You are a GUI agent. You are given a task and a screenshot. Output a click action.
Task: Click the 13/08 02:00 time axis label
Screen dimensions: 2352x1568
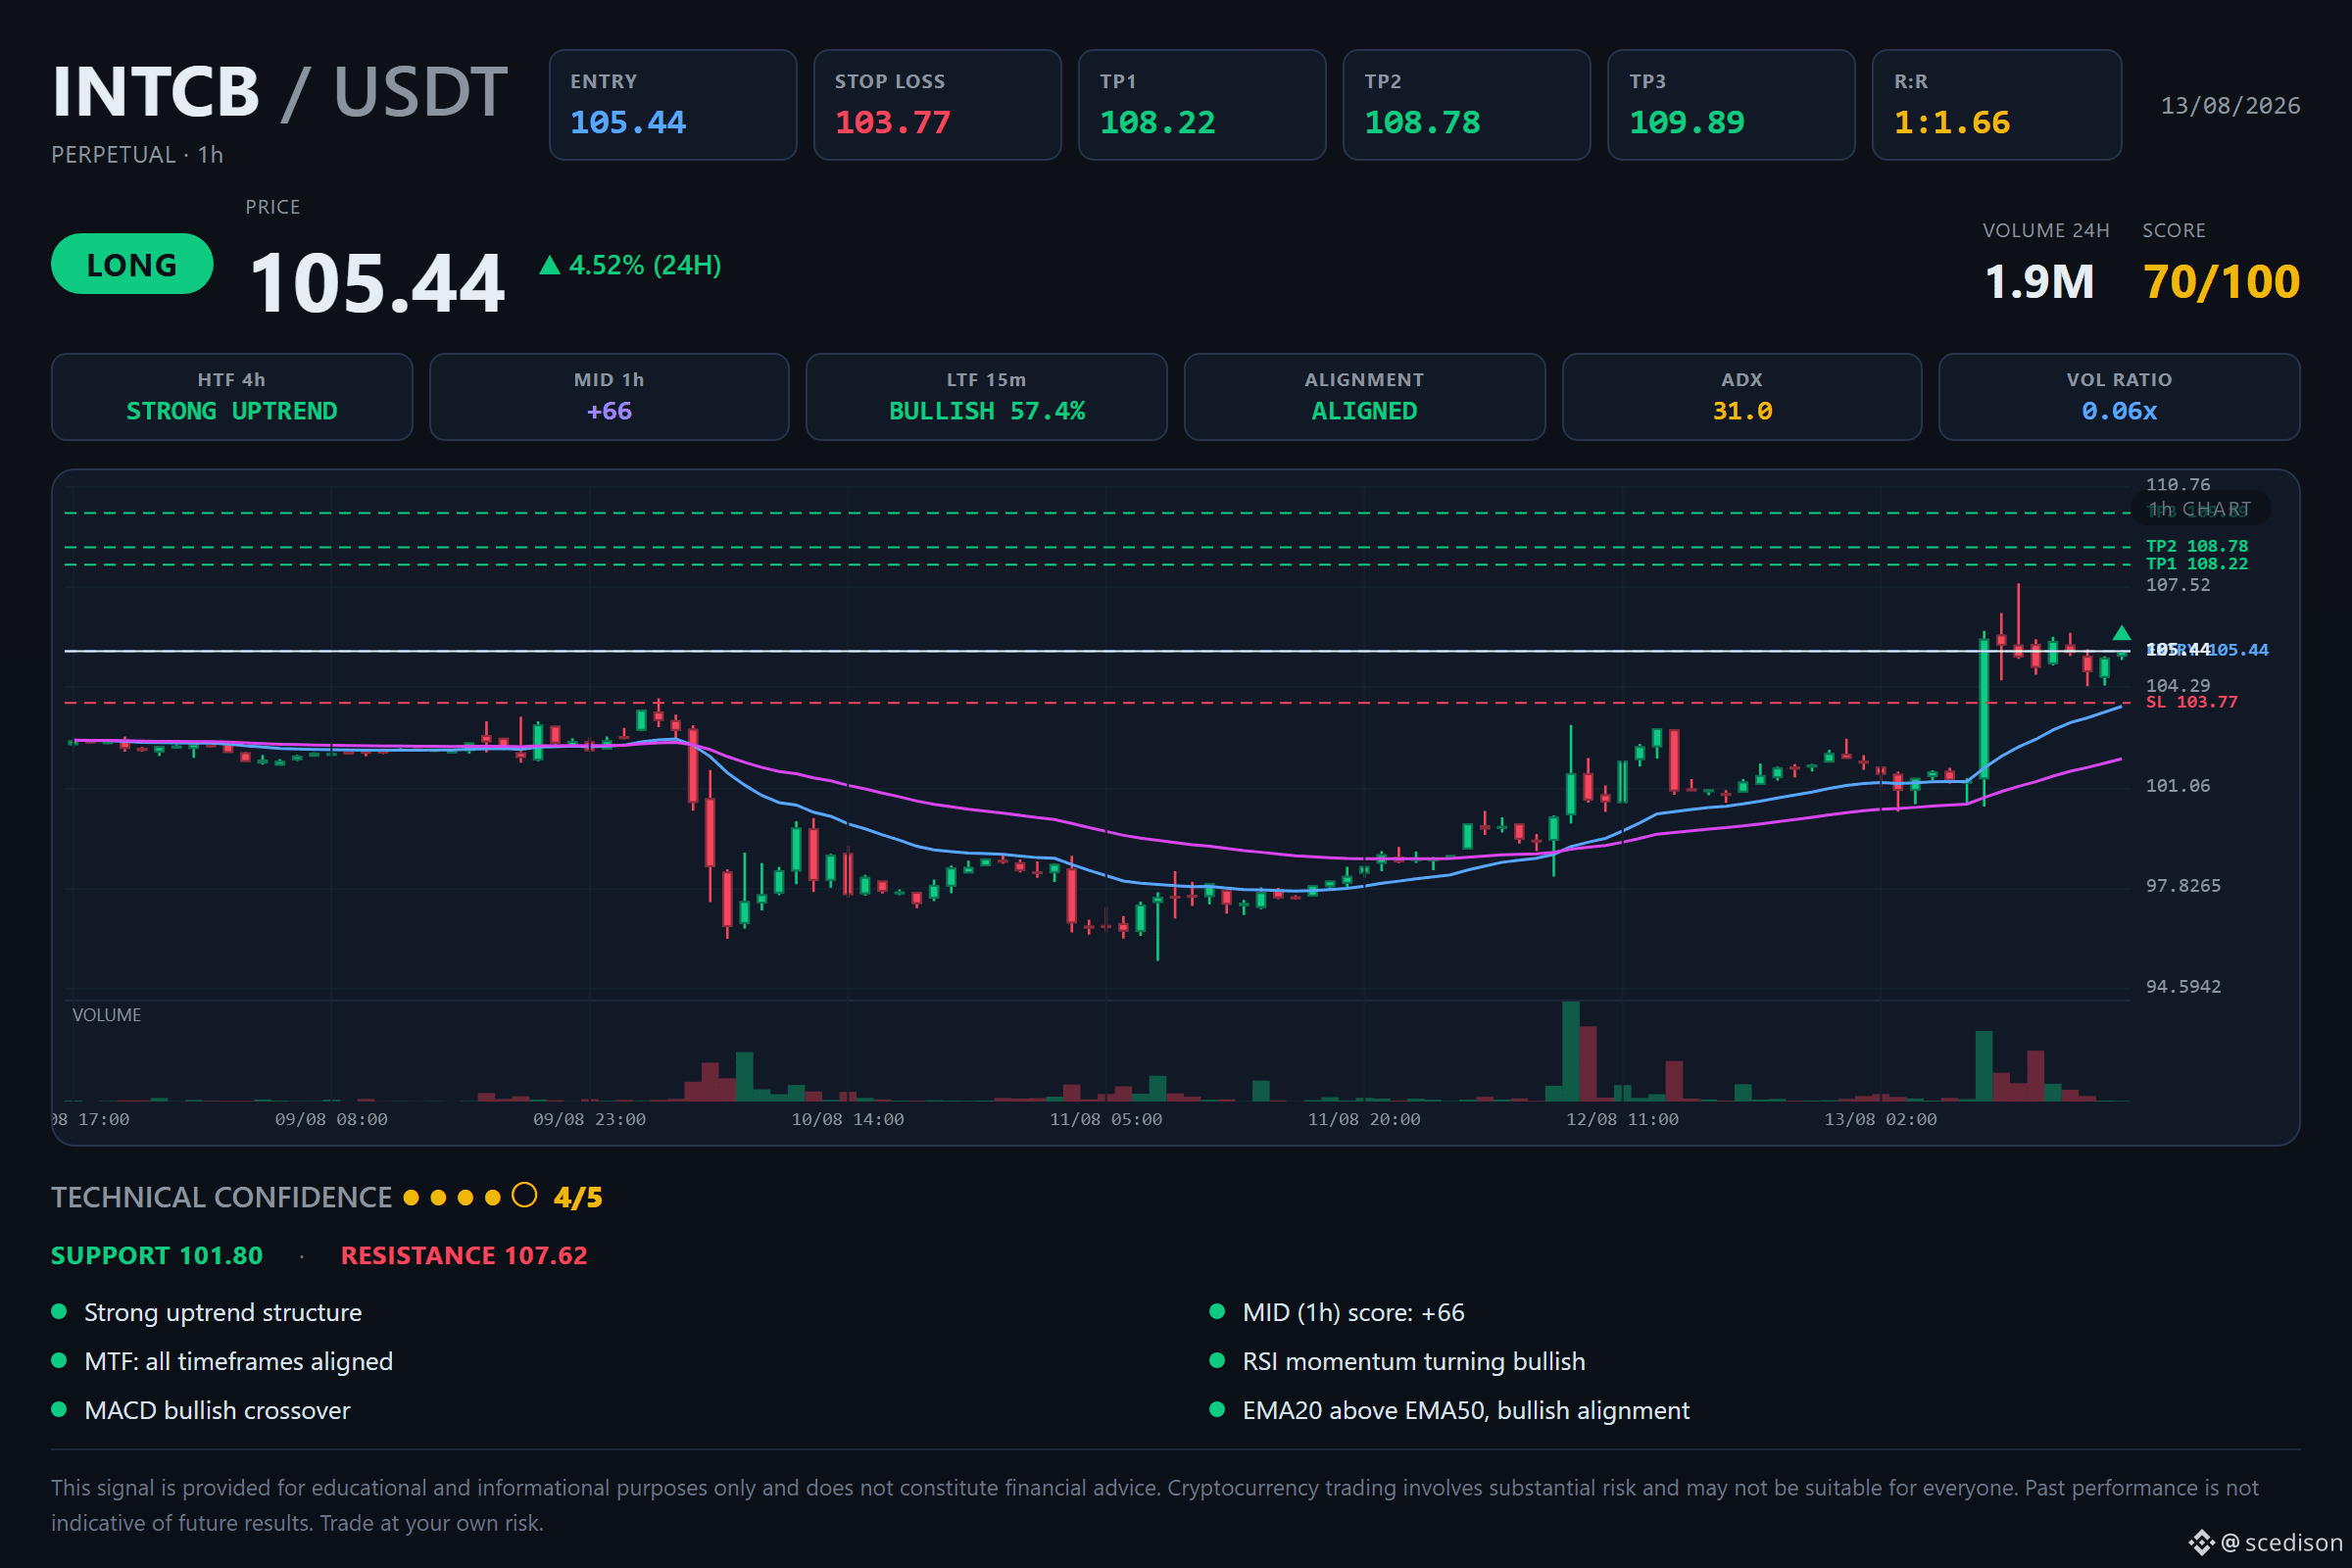pos(1880,1120)
